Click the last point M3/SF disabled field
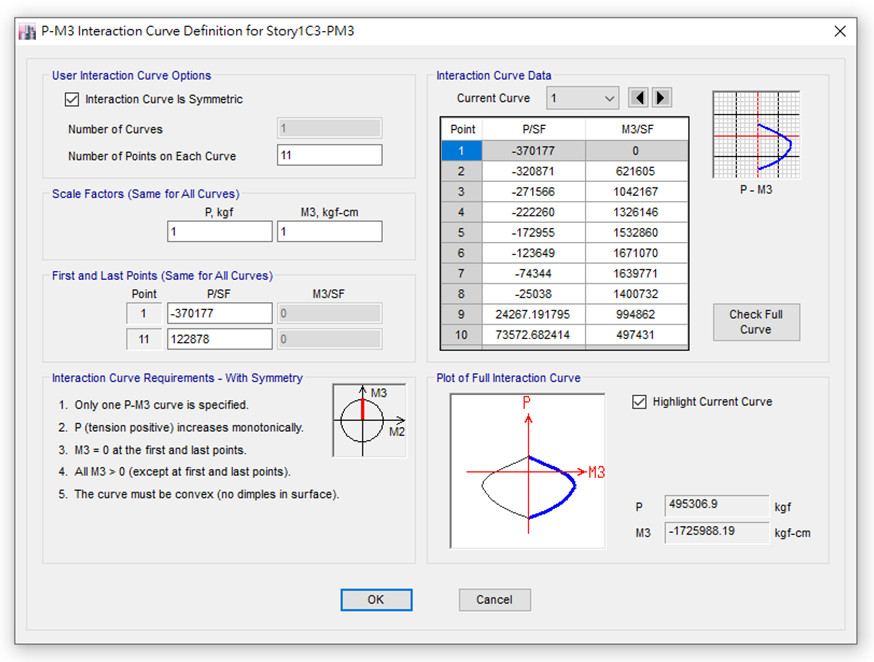 click(x=329, y=339)
